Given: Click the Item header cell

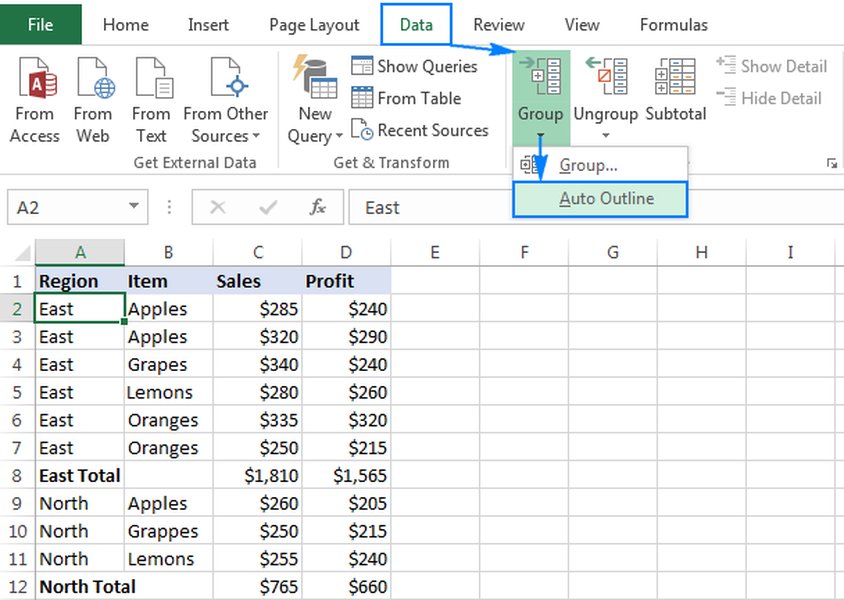Looking at the screenshot, I should pyautogui.click(x=168, y=281).
